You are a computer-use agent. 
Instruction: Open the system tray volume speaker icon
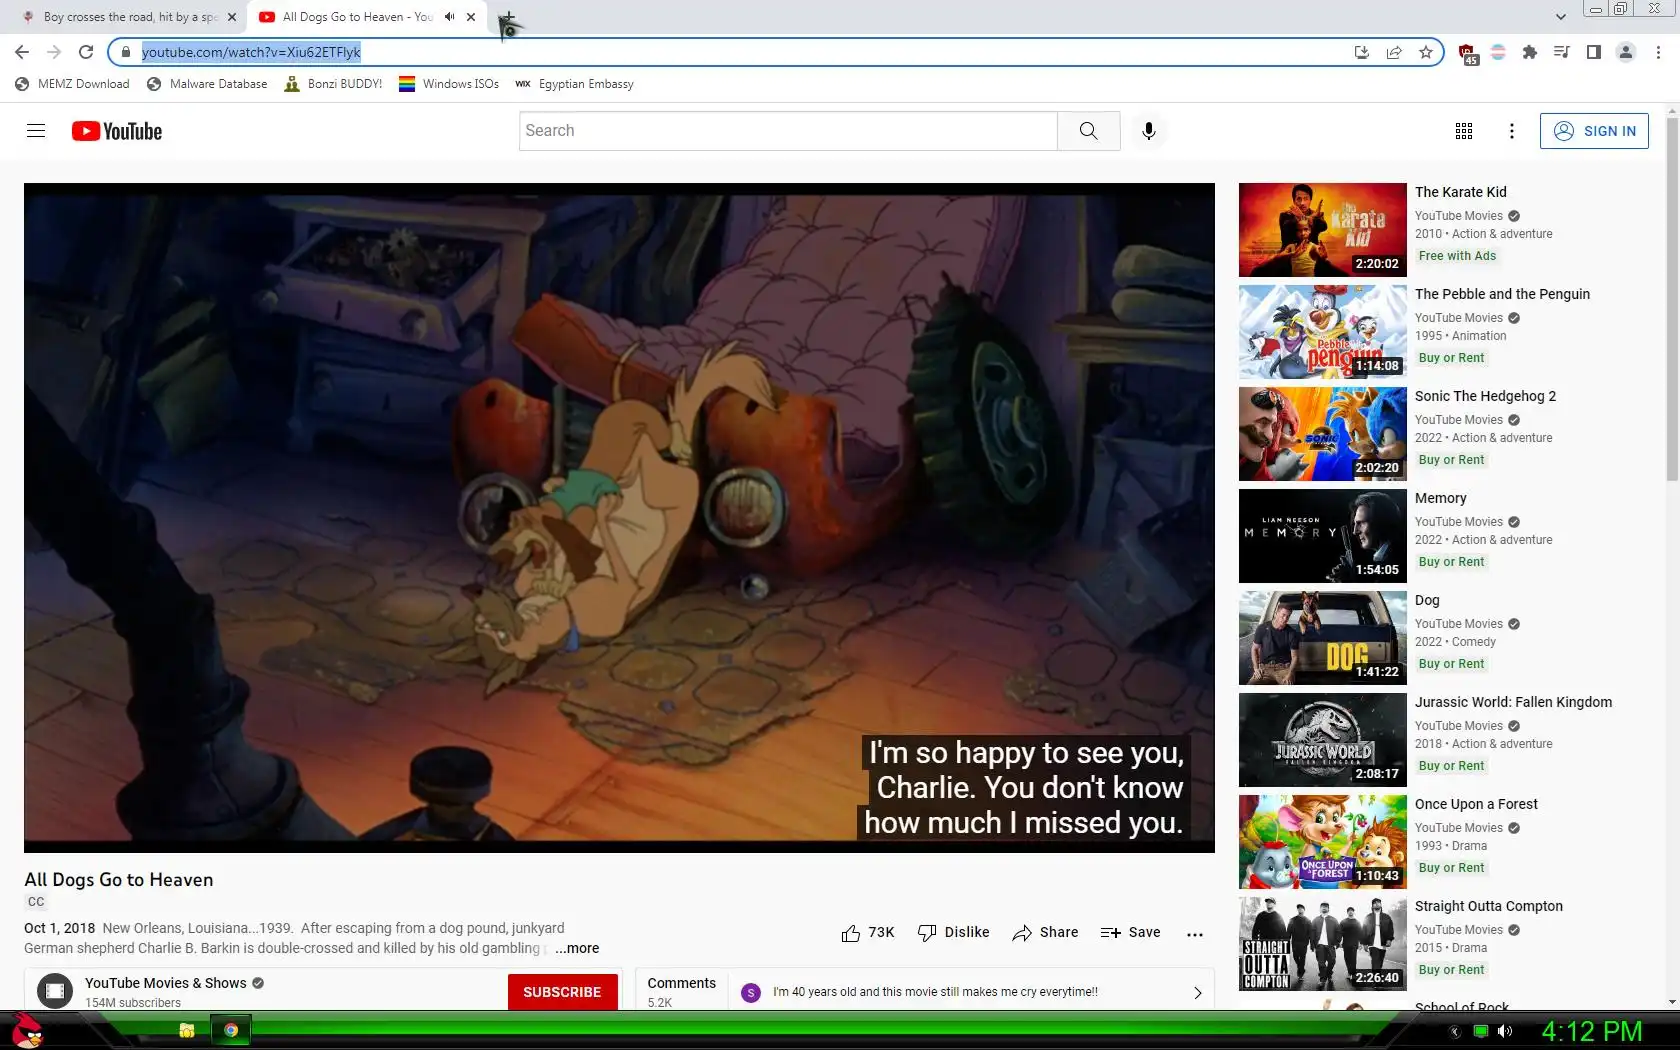click(x=1505, y=1031)
